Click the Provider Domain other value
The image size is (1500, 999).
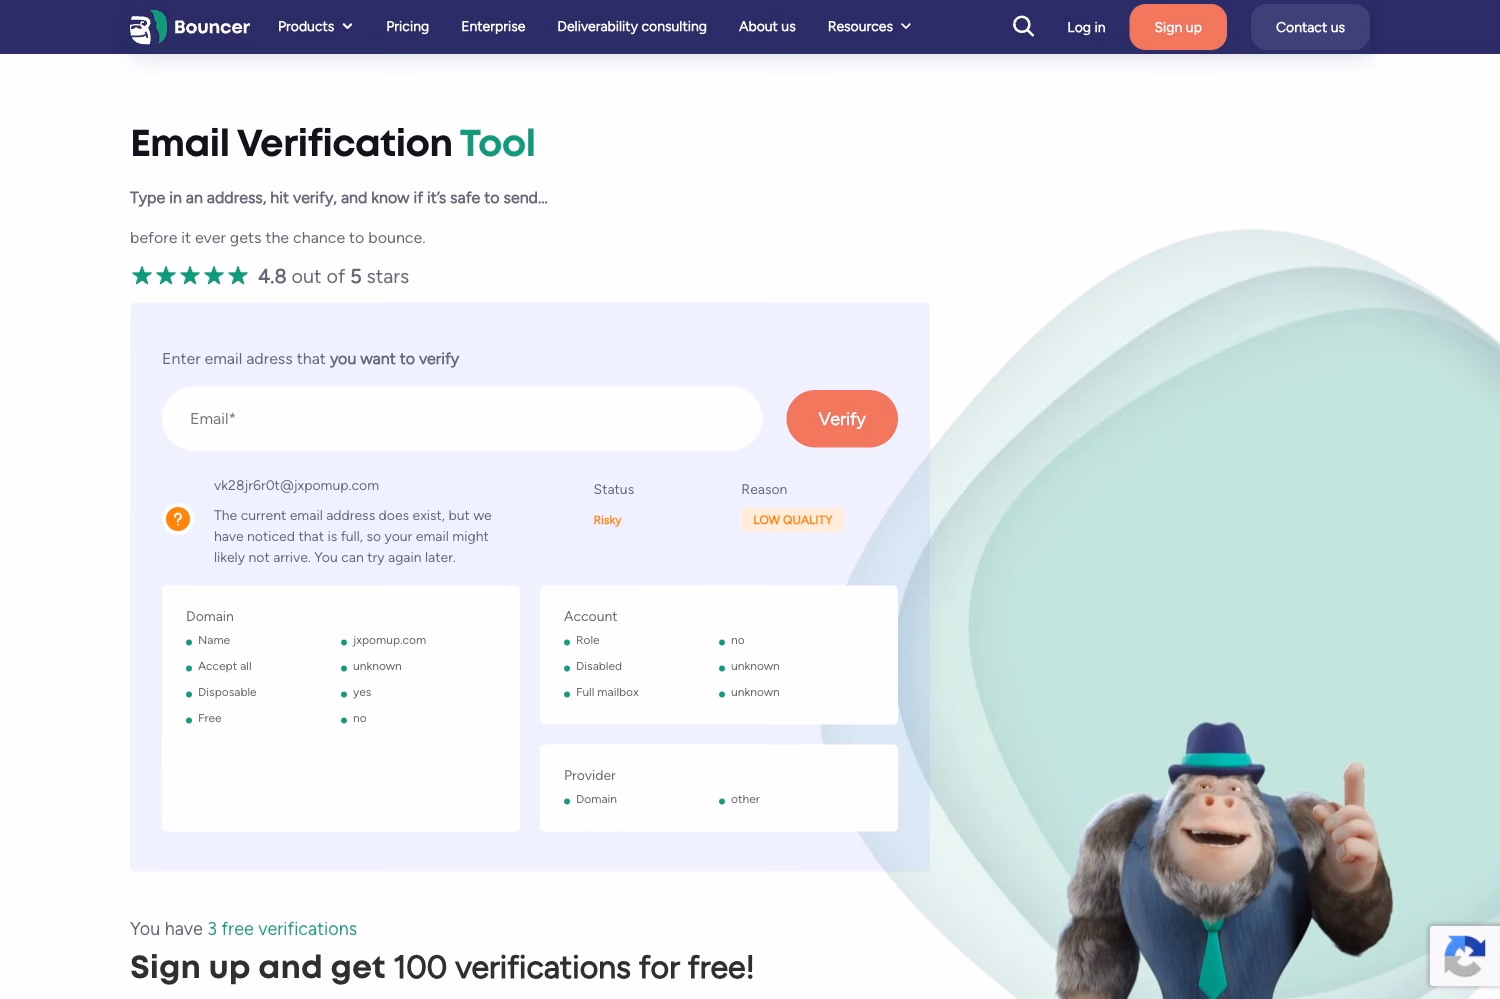[x=745, y=800]
